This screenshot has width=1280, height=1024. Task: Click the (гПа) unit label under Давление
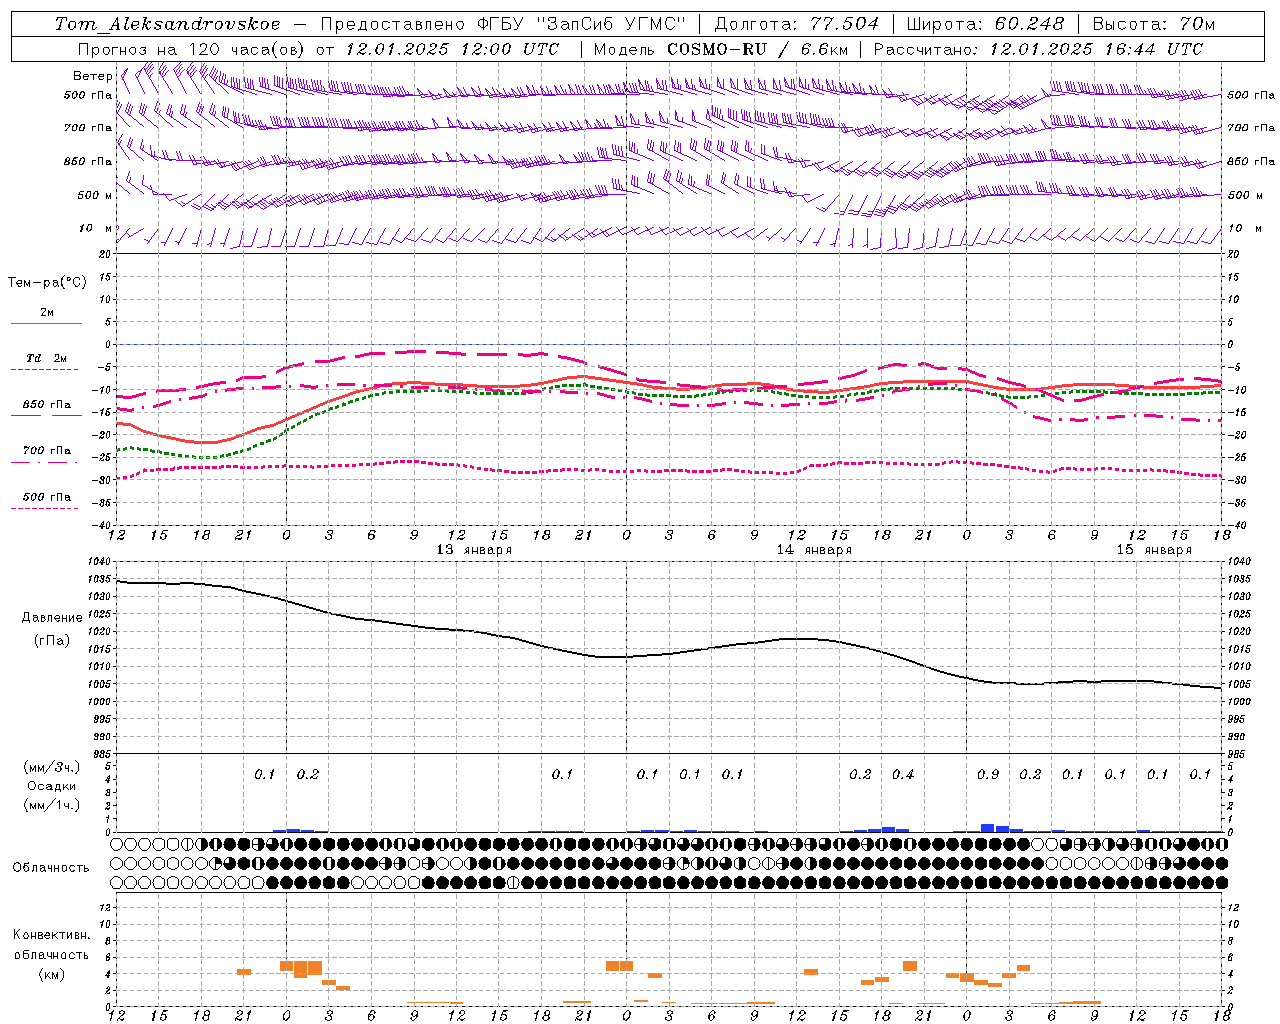52,640
